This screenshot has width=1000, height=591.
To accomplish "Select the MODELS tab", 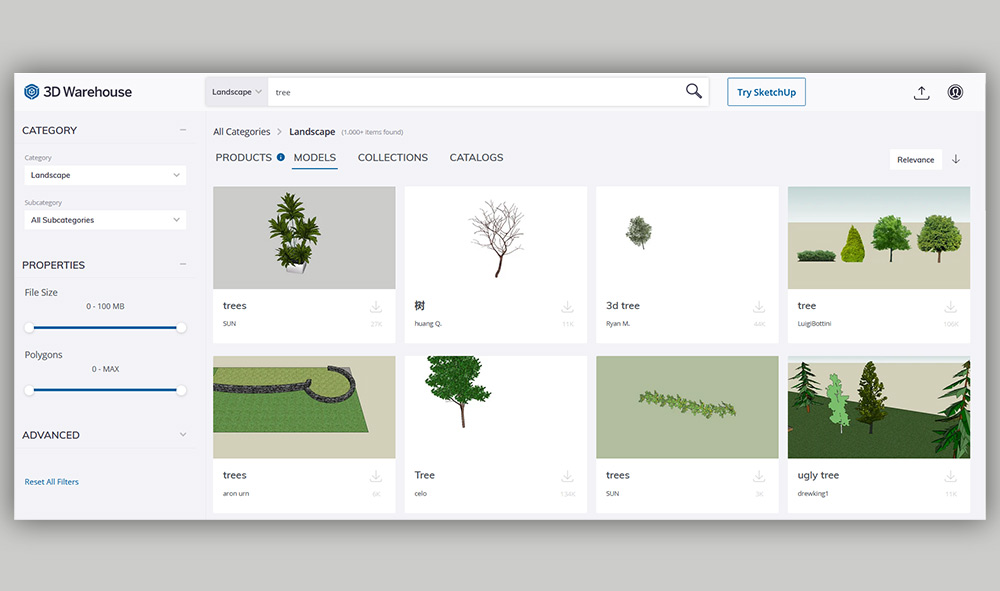I will (314, 157).
